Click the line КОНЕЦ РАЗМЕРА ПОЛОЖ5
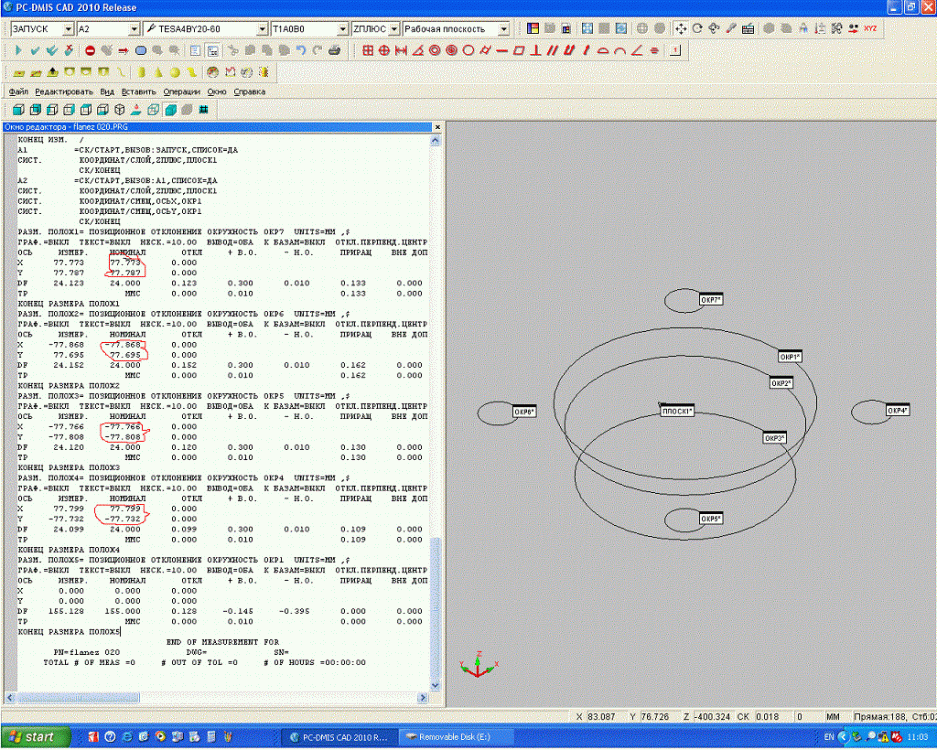The image size is (937, 750). (69, 632)
